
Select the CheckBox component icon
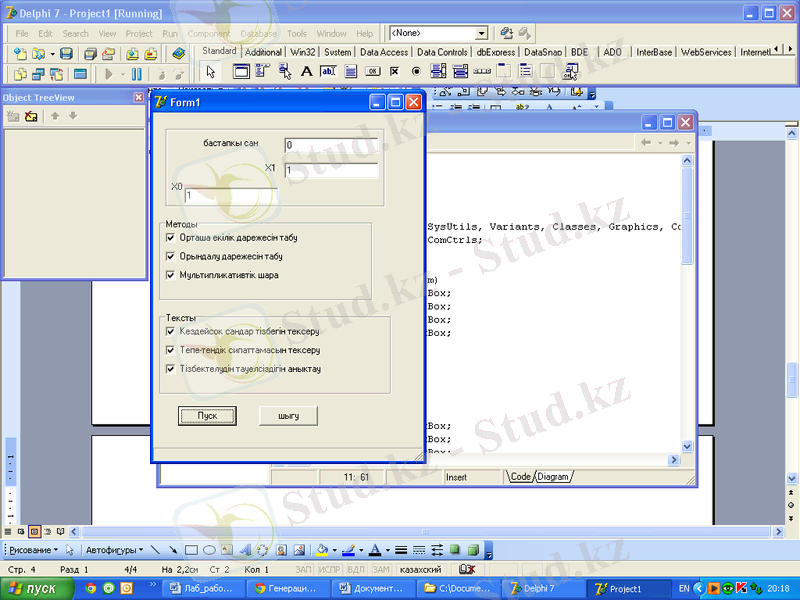pyautogui.click(x=394, y=71)
